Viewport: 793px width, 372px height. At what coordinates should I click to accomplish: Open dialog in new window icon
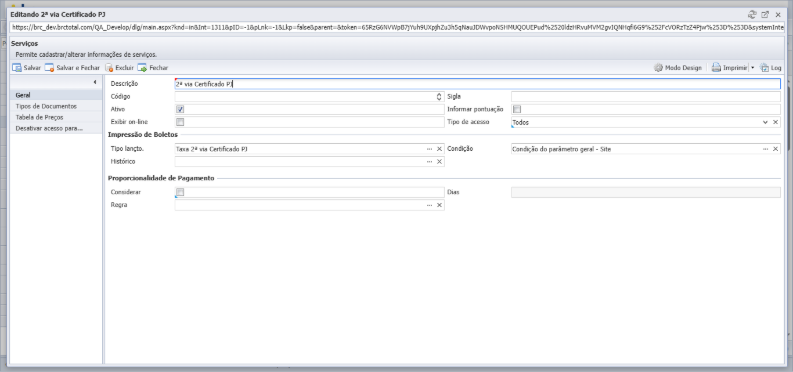[765, 15]
